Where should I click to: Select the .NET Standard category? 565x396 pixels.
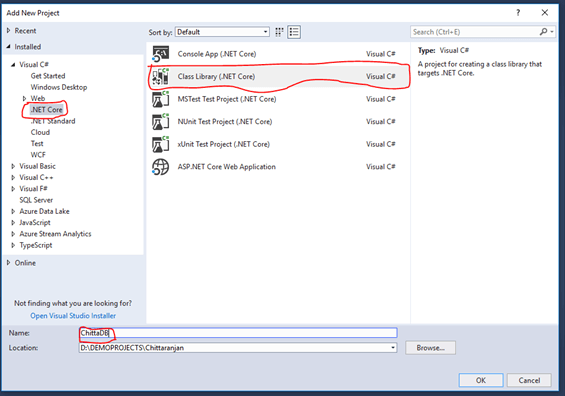click(53, 121)
